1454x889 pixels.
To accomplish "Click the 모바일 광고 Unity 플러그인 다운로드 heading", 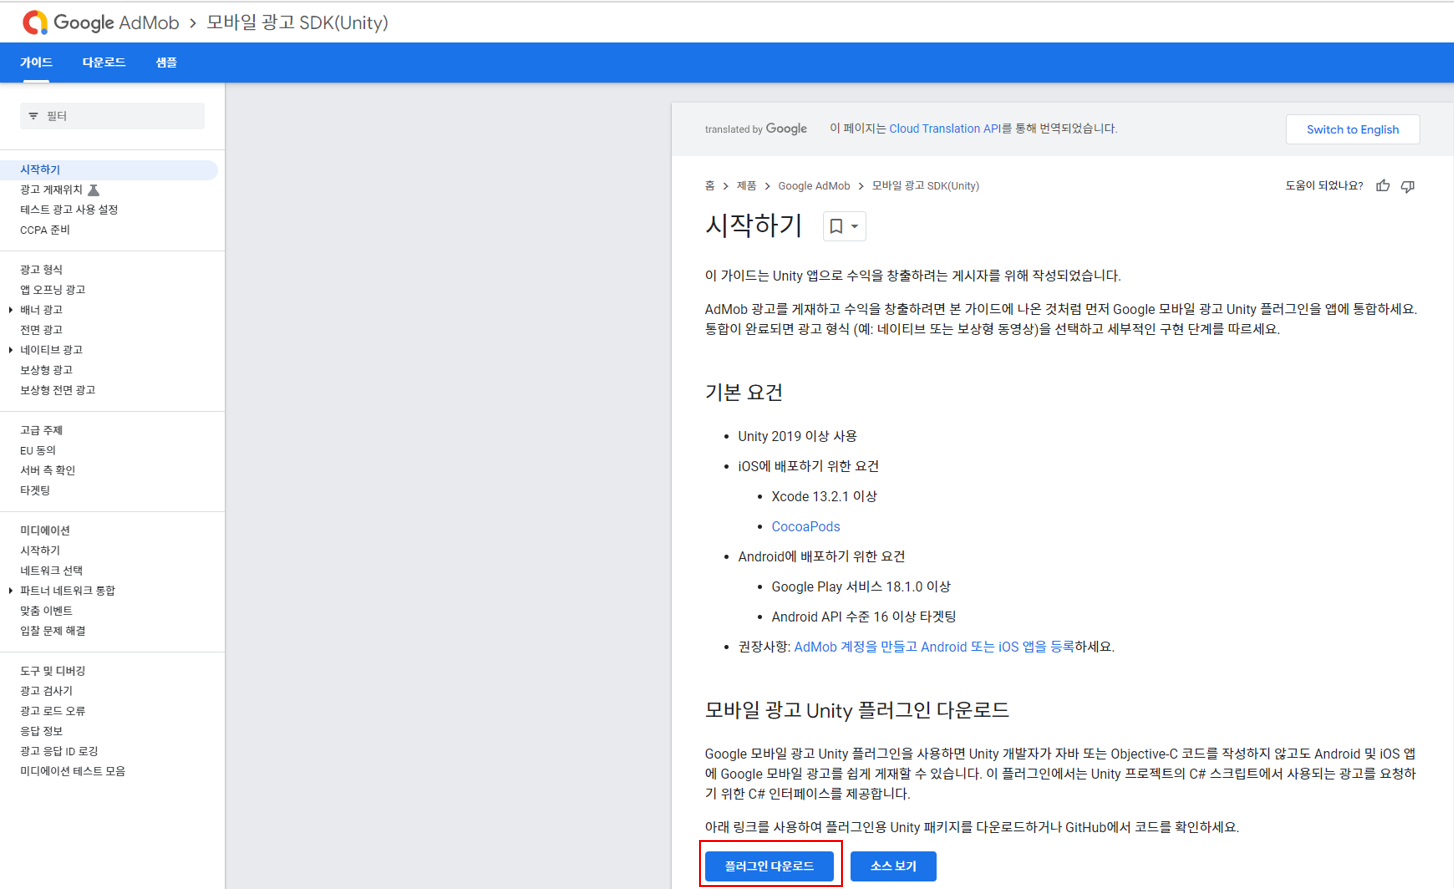I will tap(857, 710).
